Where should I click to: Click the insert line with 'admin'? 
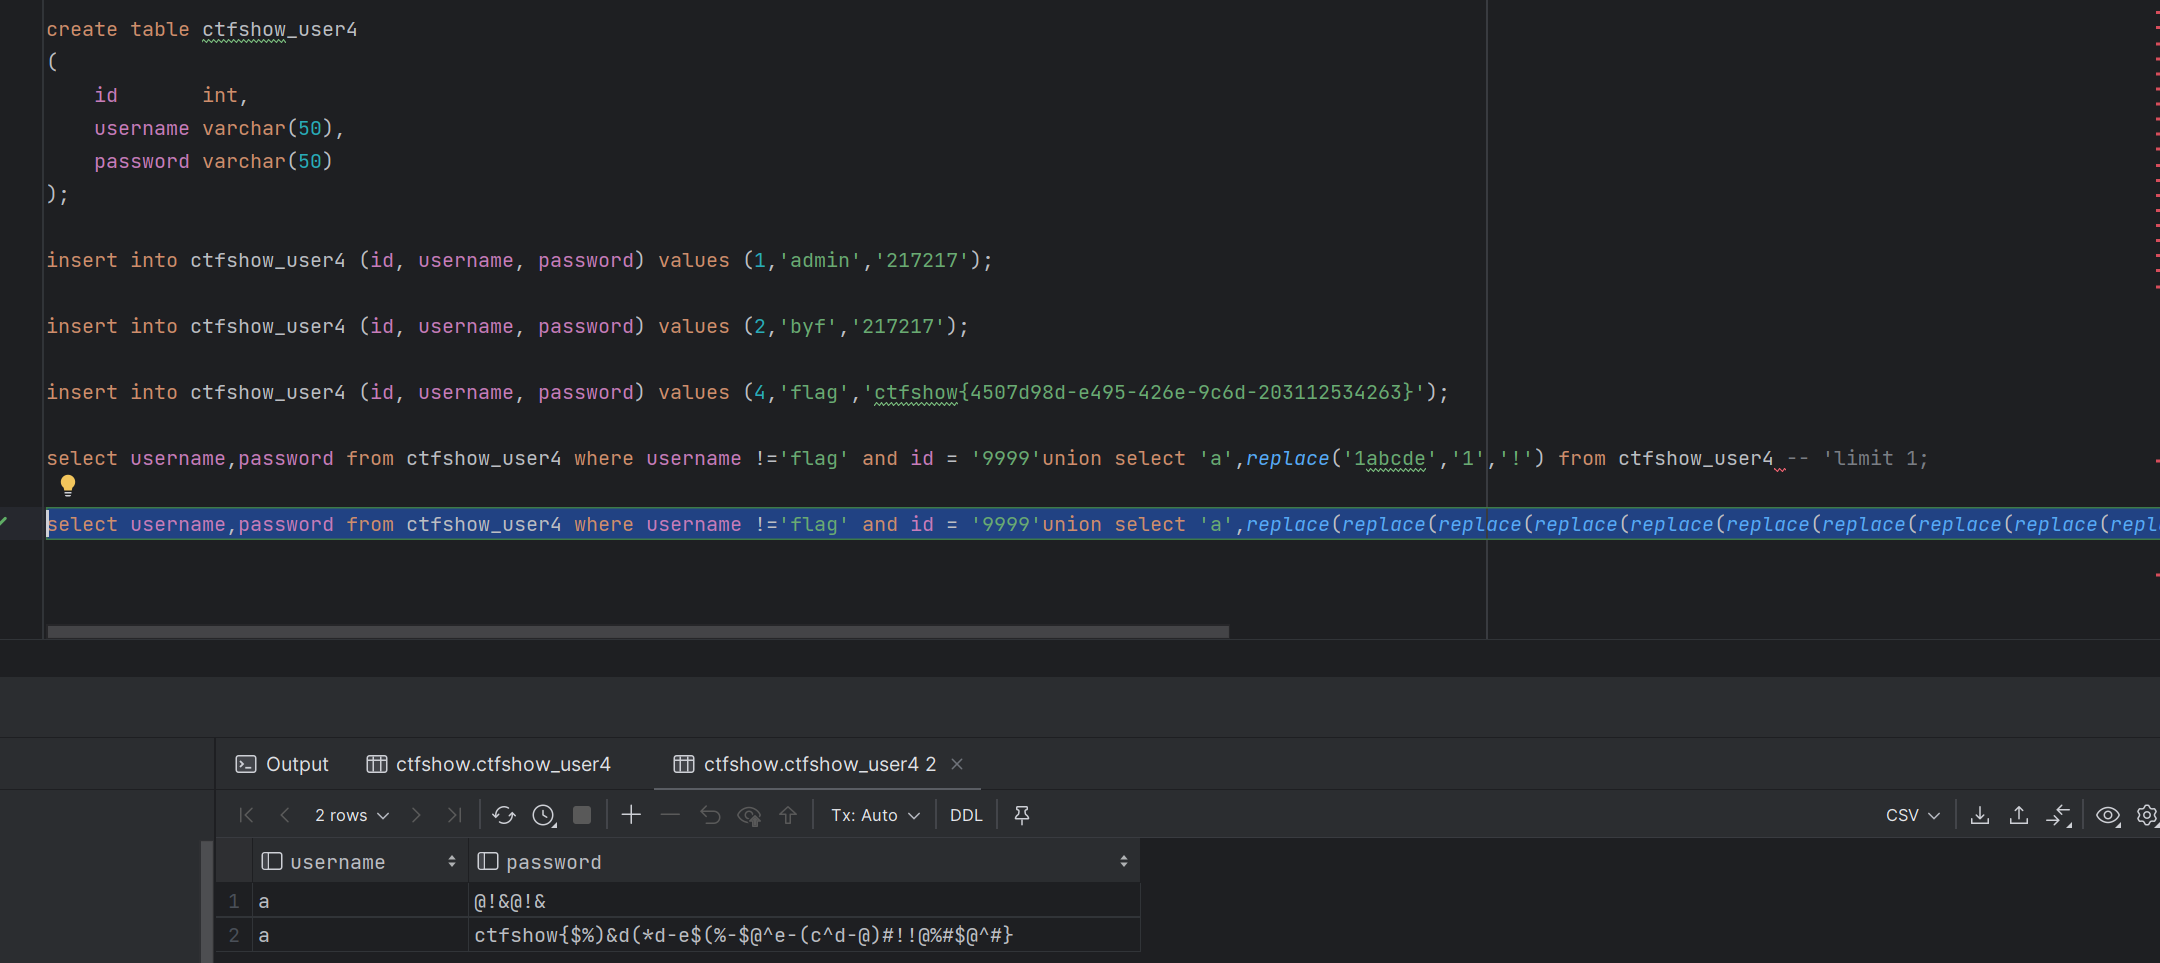(x=519, y=260)
